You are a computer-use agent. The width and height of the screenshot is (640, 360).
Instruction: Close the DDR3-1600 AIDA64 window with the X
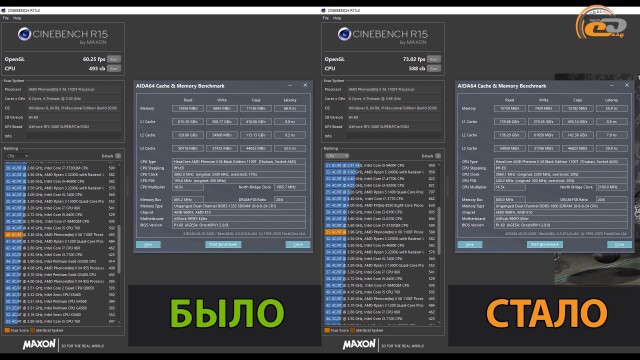627,85
